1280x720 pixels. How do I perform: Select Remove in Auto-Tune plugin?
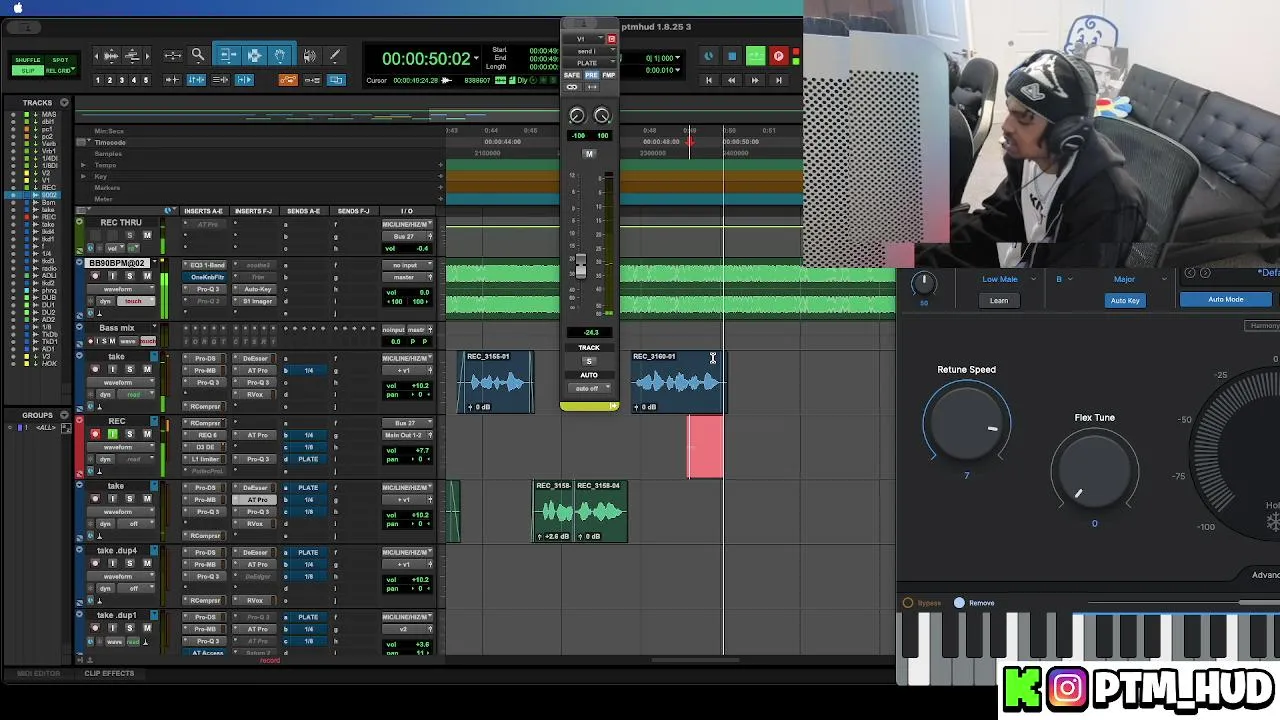975,603
